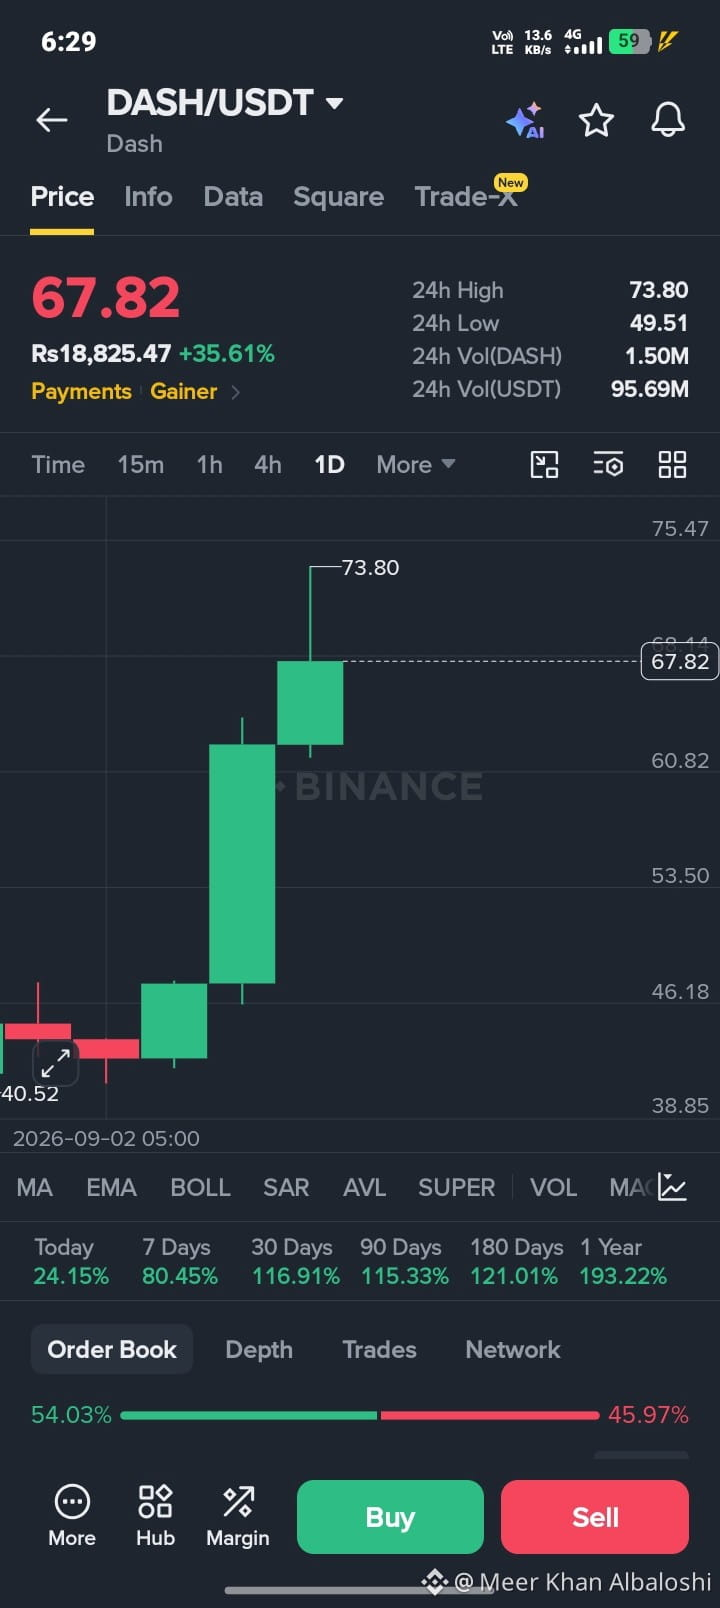
Task: Expand chart to fullscreen with arrows icon
Action: (x=55, y=1062)
